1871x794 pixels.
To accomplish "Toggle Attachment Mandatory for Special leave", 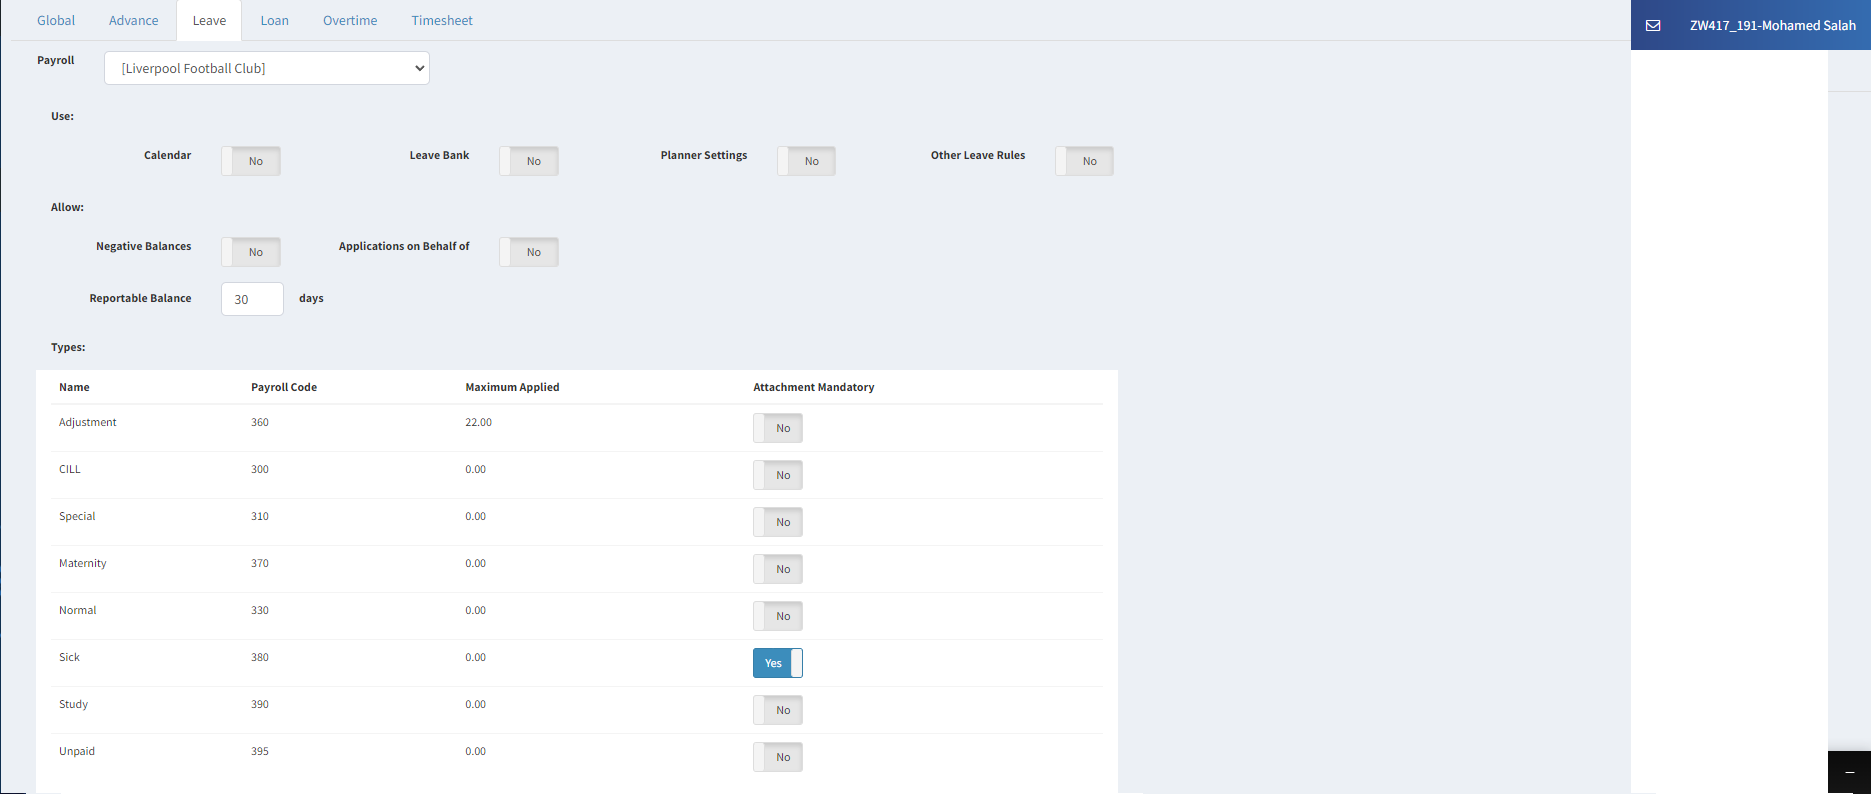I will [x=778, y=522].
